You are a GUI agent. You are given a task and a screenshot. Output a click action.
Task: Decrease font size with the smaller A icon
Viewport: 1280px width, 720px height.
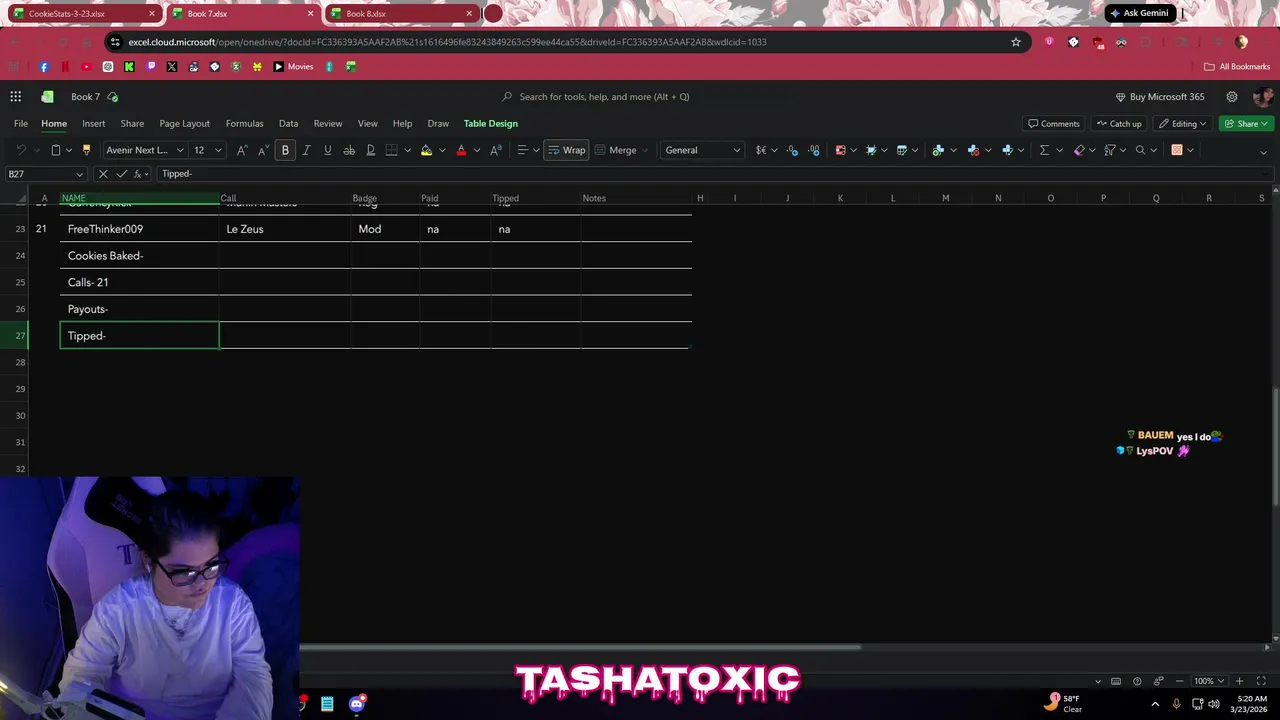pyautogui.click(x=263, y=150)
